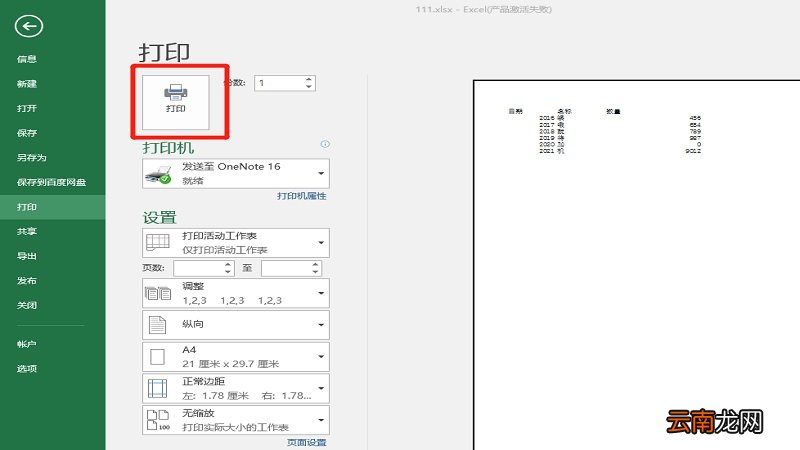Select 新建 in the sidebar

tap(27, 84)
